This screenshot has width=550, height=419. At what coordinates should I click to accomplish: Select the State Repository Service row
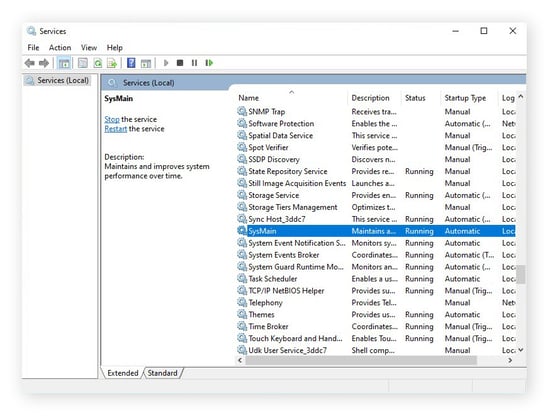(x=376, y=171)
